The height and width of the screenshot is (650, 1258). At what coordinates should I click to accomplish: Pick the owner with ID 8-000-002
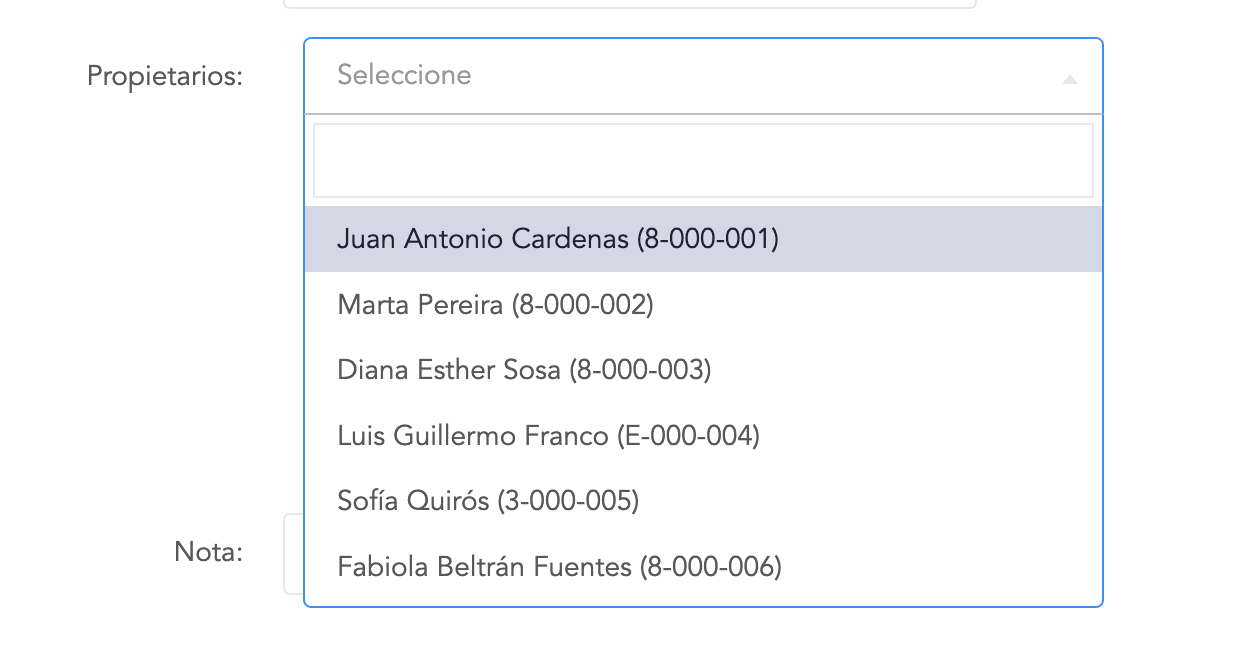(x=582, y=305)
